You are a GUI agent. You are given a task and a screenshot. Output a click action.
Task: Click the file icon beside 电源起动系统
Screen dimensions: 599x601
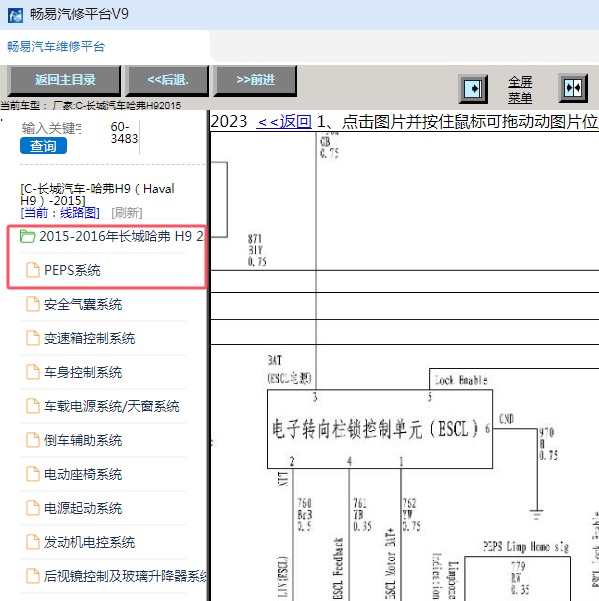[x=33, y=508]
